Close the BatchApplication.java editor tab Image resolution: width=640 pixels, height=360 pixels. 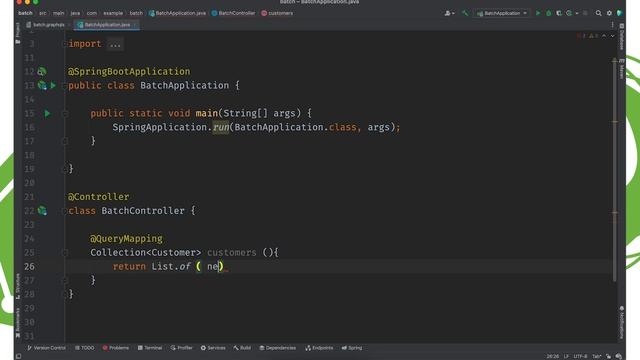pyautogui.click(x=135, y=25)
